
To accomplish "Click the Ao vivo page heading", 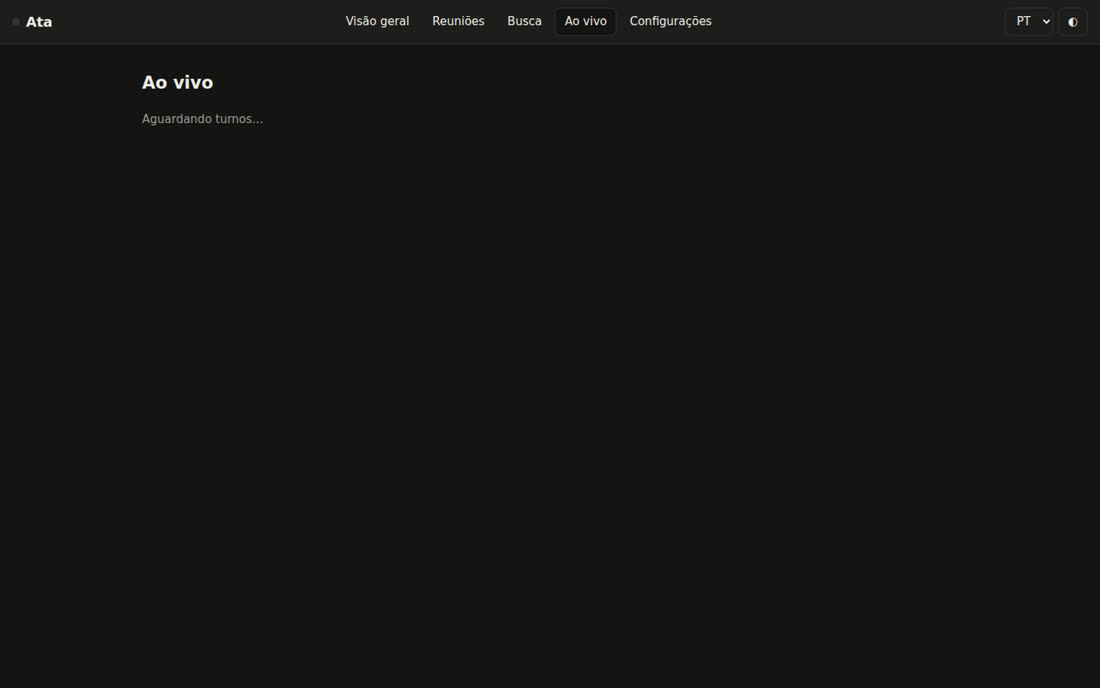I will (x=177, y=83).
